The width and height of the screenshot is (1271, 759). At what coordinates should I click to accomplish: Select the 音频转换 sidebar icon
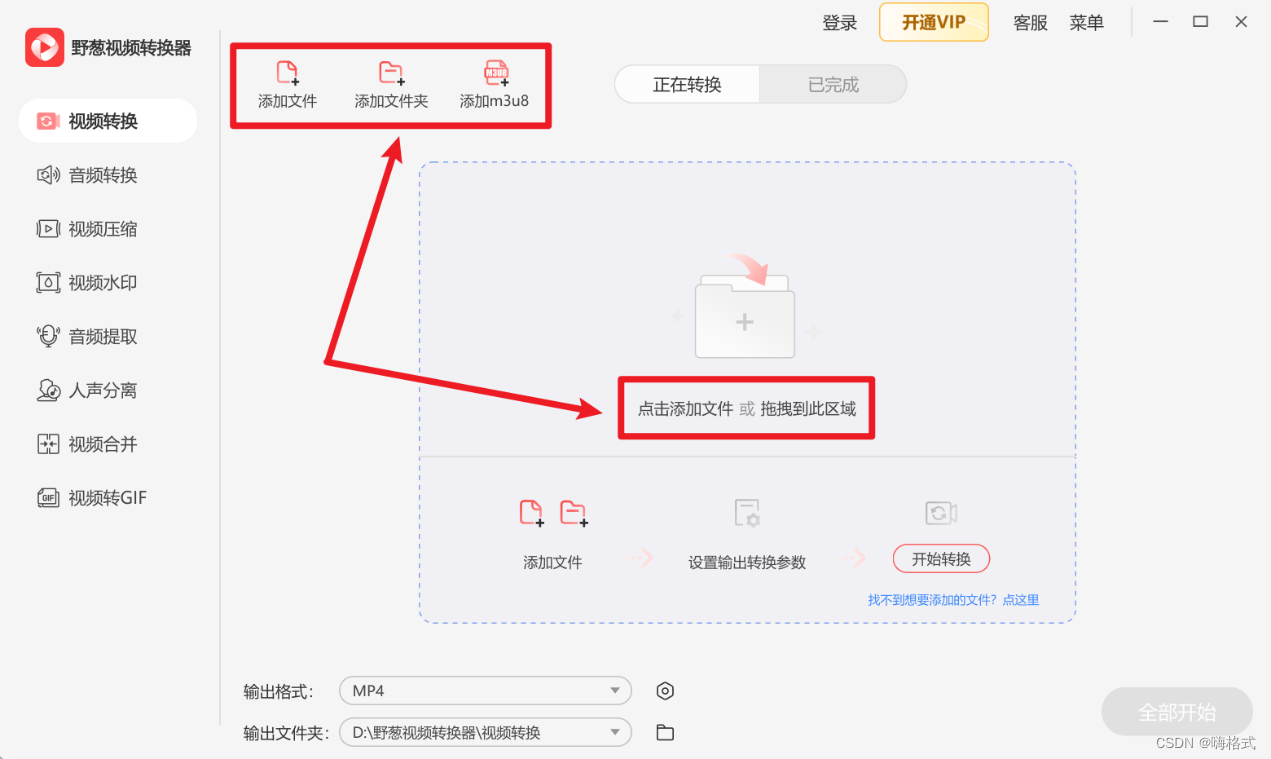coord(107,175)
